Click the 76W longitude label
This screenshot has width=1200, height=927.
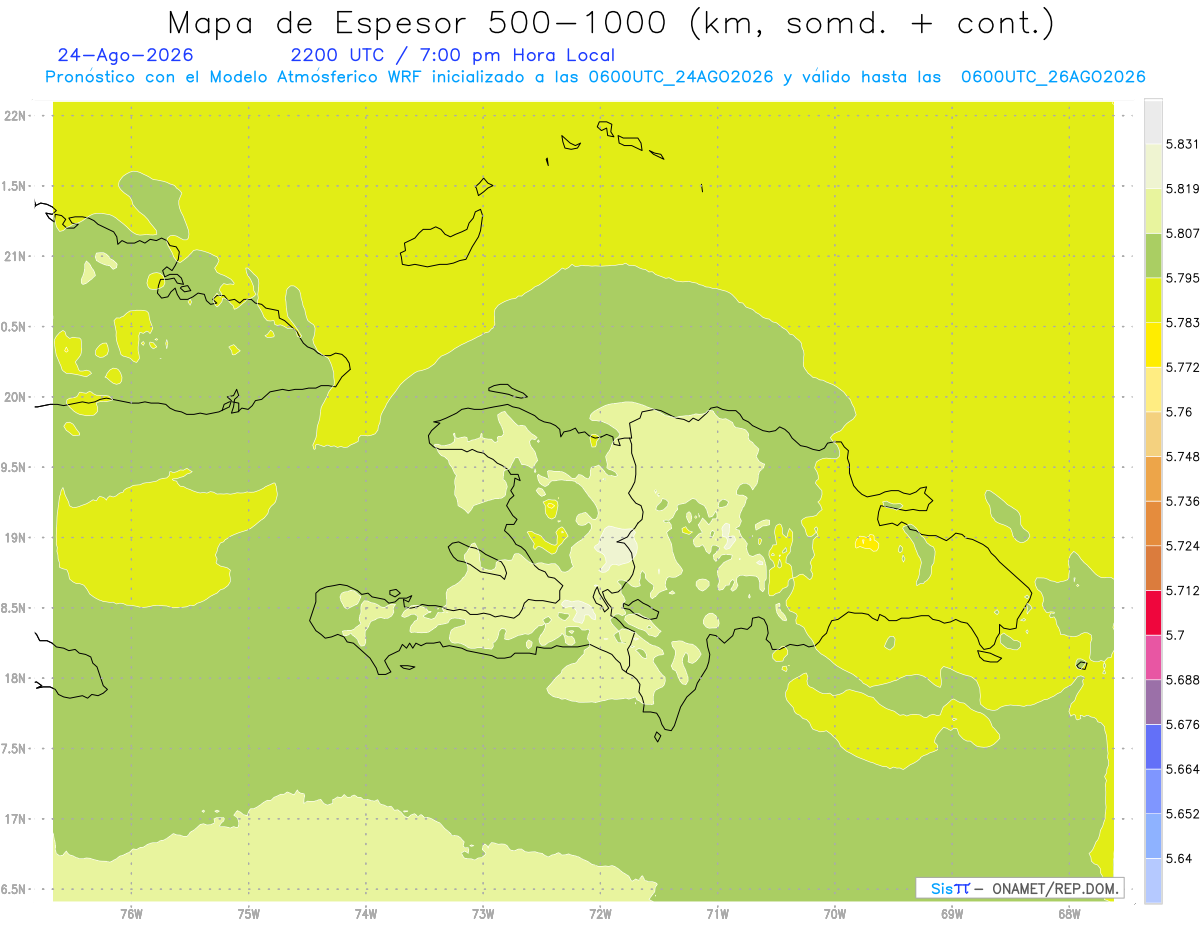(x=131, y=913)
